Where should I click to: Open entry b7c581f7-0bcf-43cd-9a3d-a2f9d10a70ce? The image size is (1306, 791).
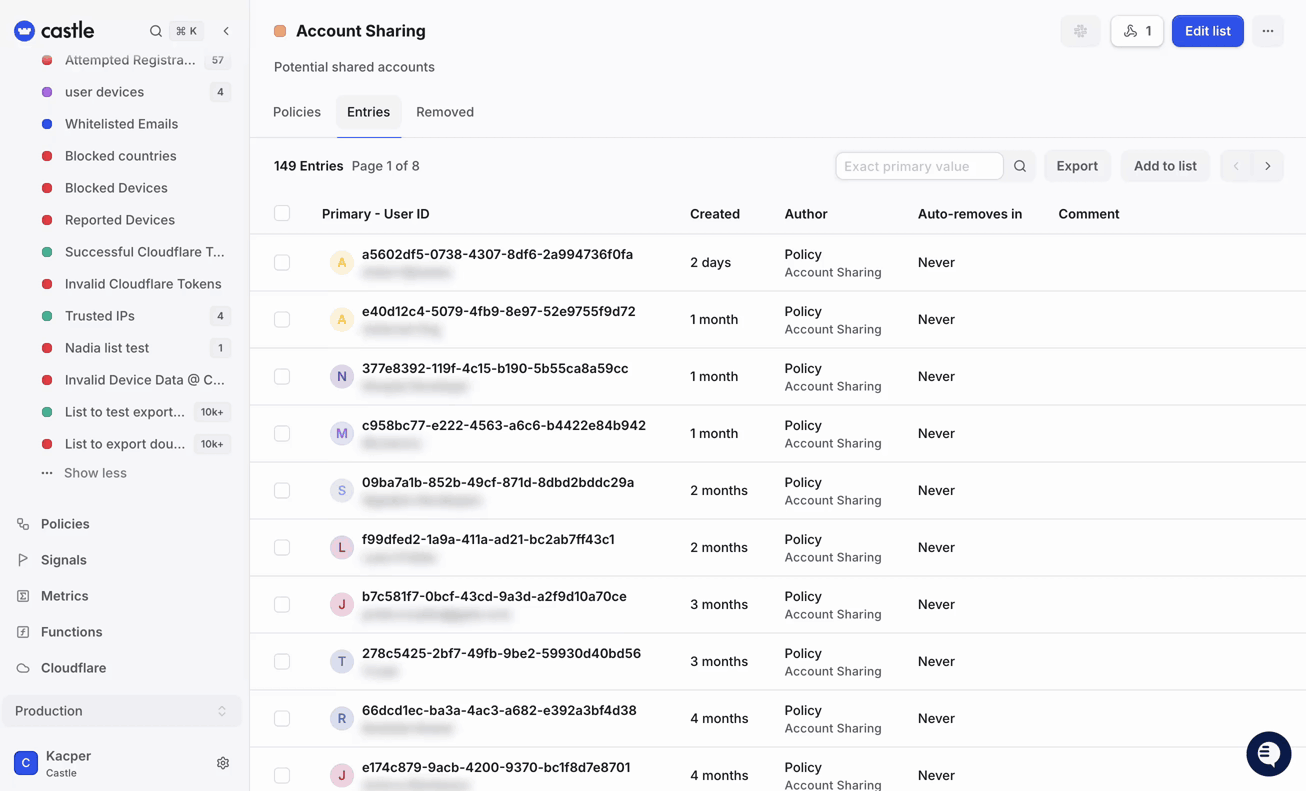[494, 596]
